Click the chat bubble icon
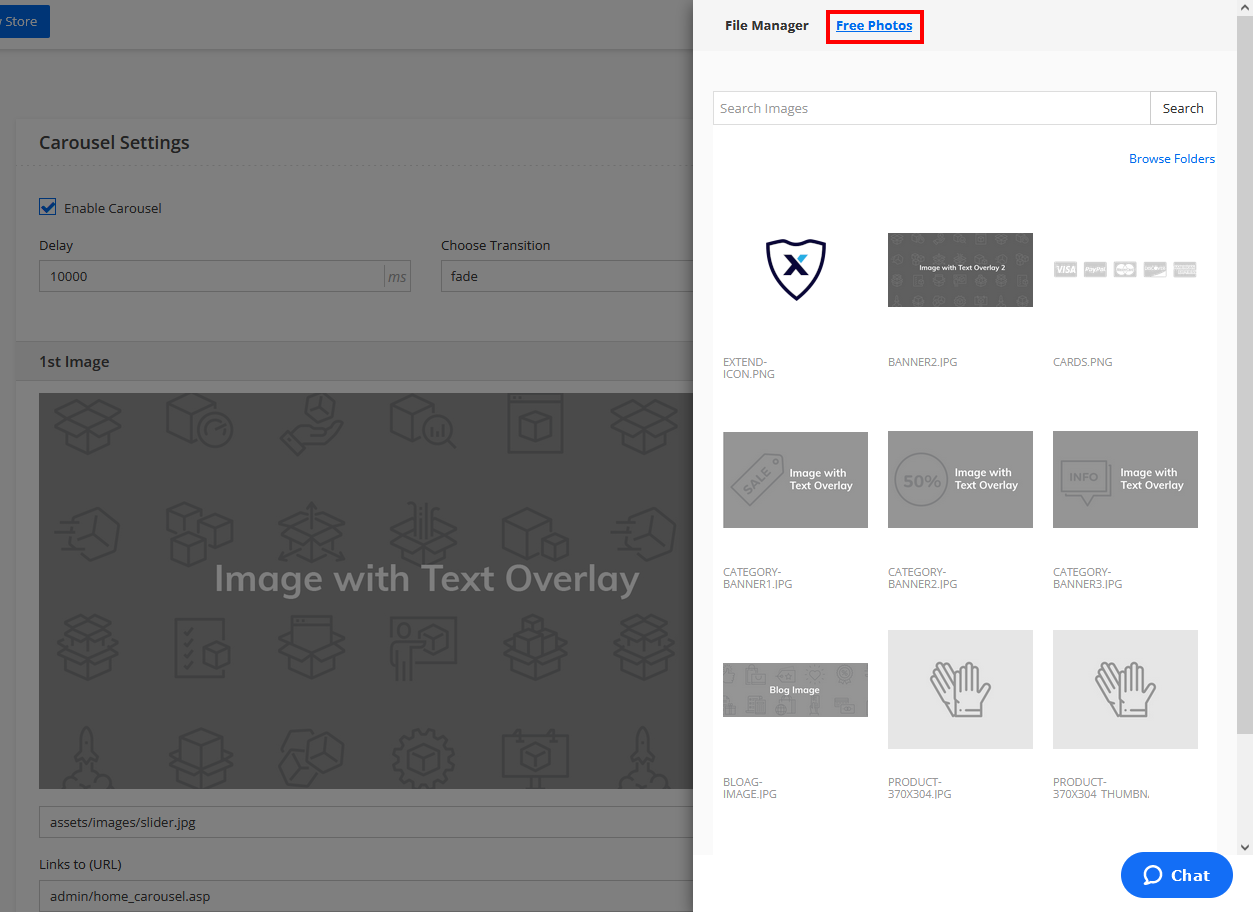This screenshot has height=912, width=1253. (1153, 875)
